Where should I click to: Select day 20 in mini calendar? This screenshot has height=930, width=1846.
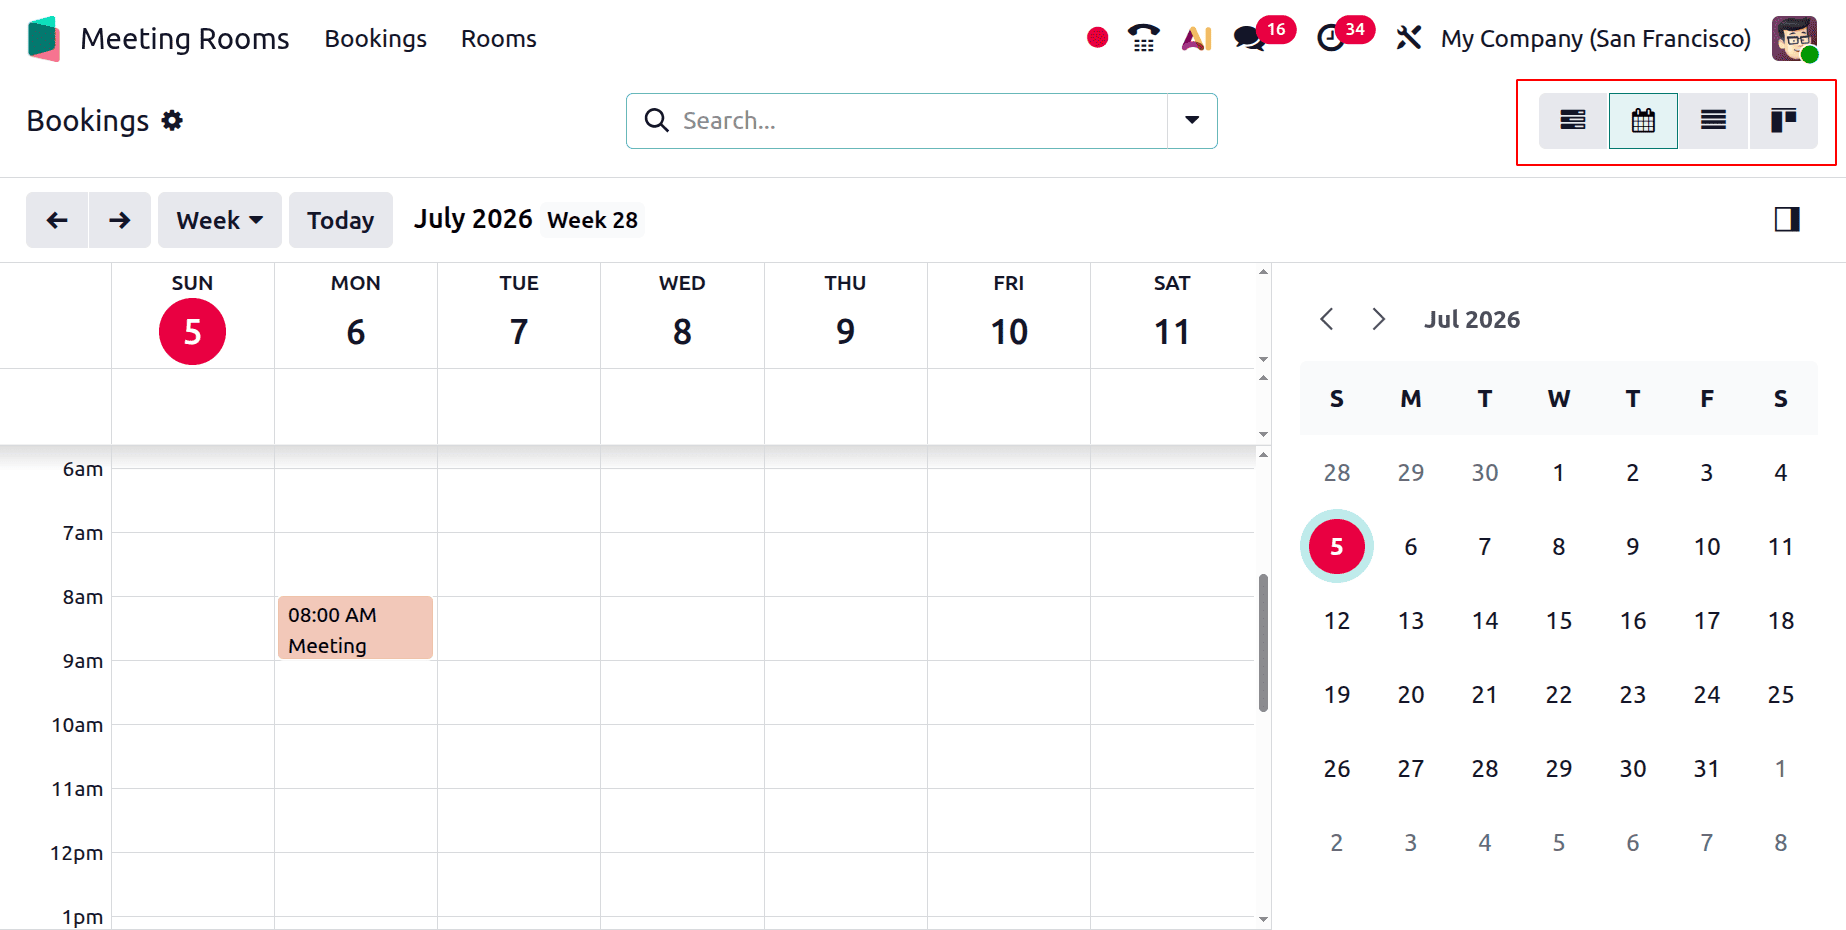[1411, 694]
